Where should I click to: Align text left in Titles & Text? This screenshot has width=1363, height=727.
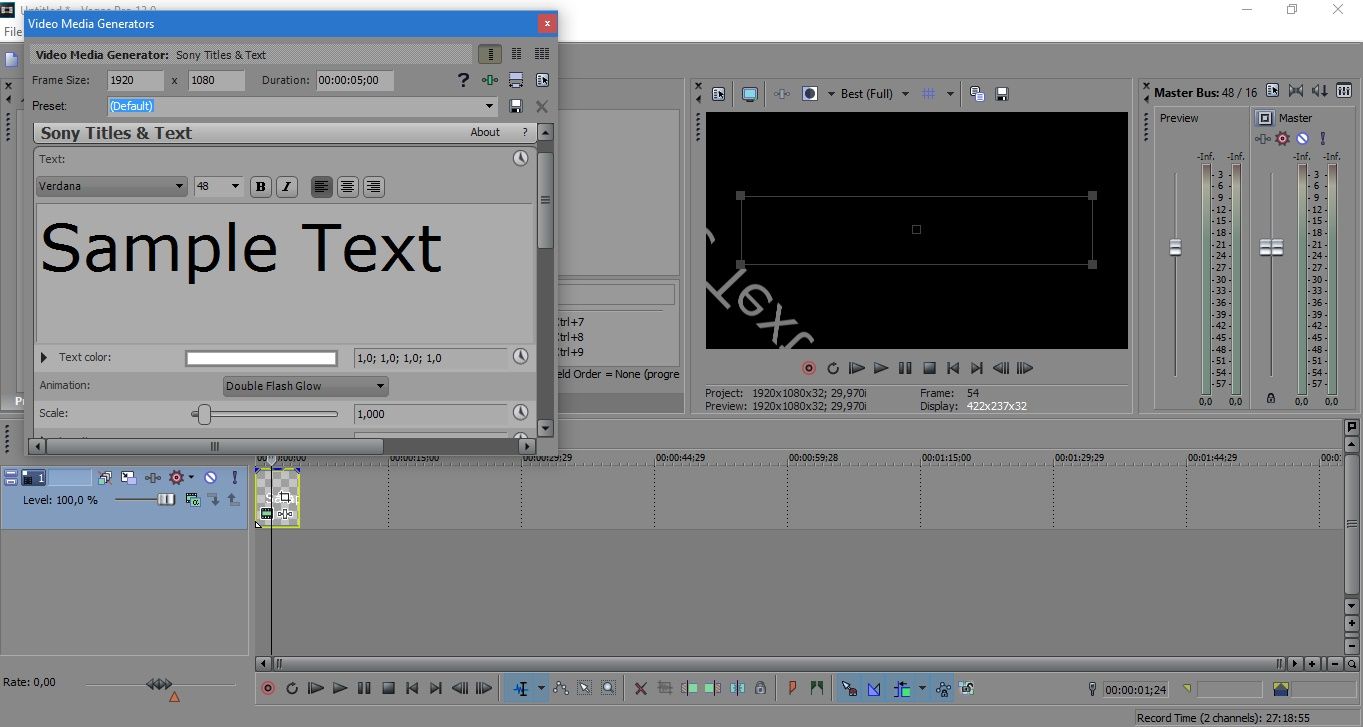[x=322, y=186]
